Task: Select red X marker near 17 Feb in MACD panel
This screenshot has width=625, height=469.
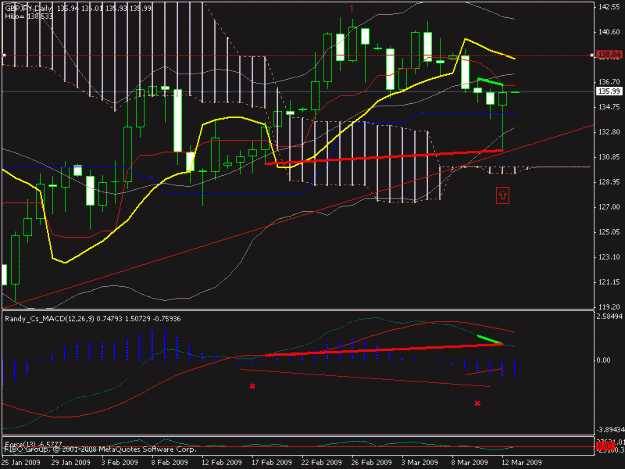Action: coord(252,386)
